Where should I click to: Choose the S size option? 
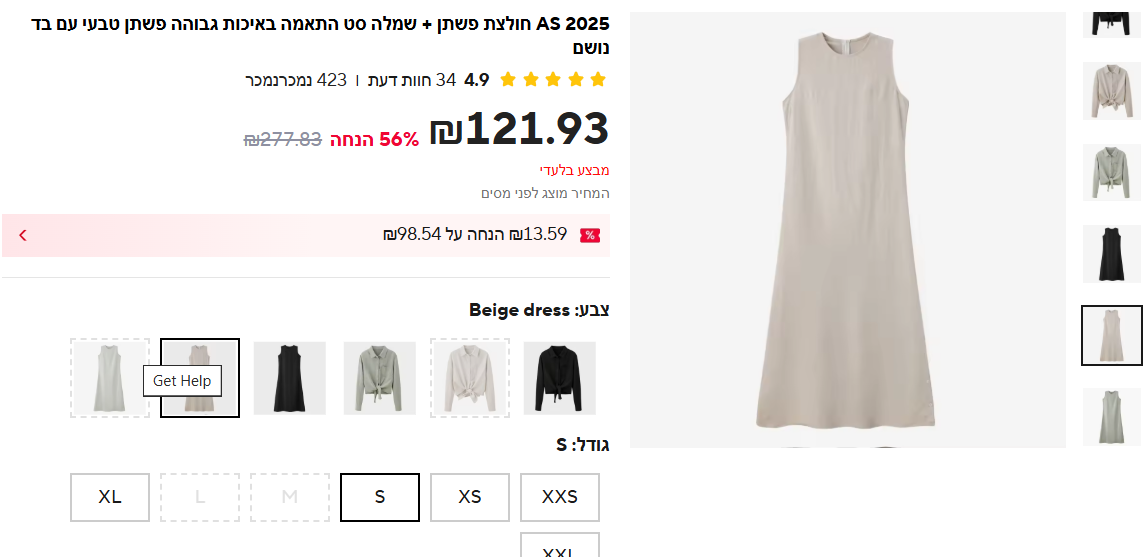point(380,497)
